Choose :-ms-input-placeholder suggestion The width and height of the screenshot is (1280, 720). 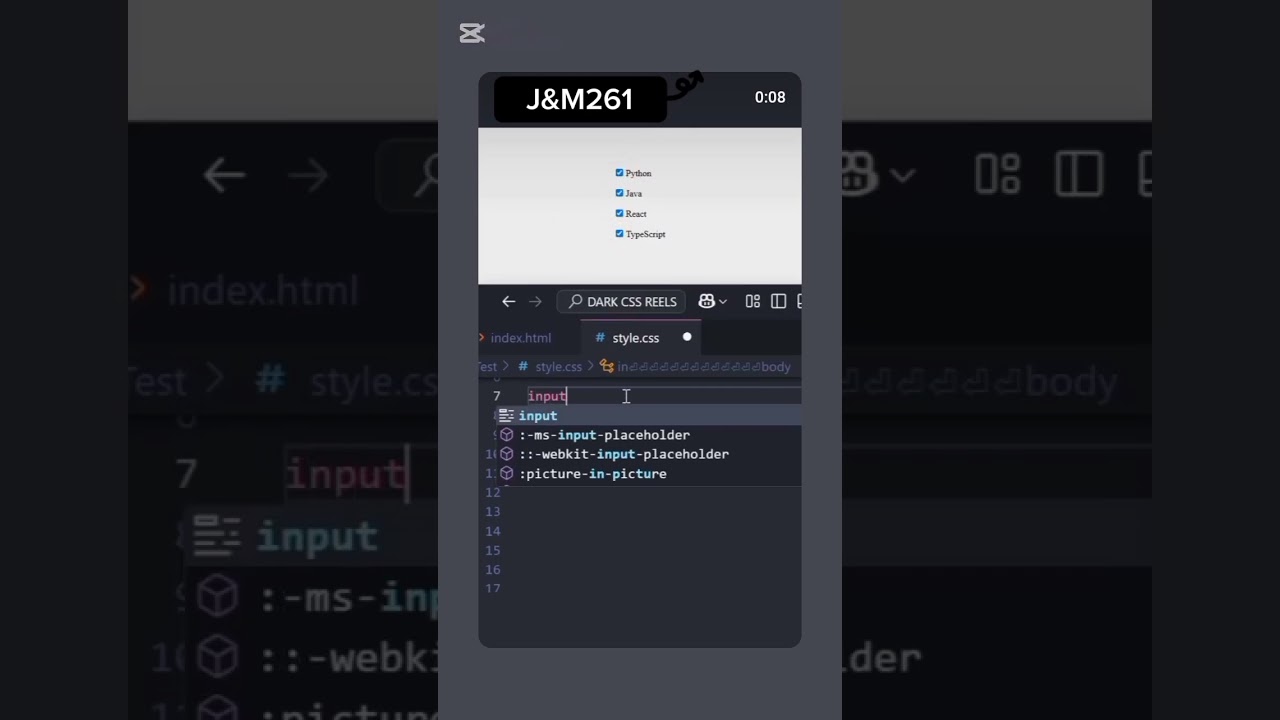point(648,435)
